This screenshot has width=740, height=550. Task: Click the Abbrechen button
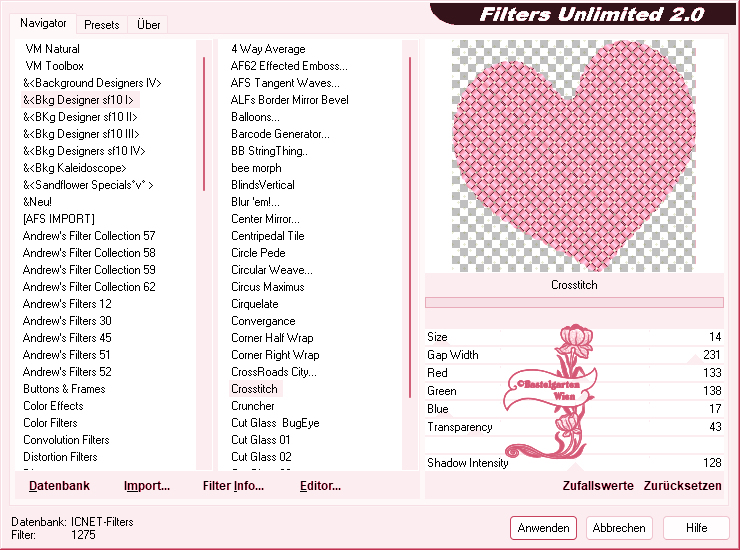click(x=619, y=528)
